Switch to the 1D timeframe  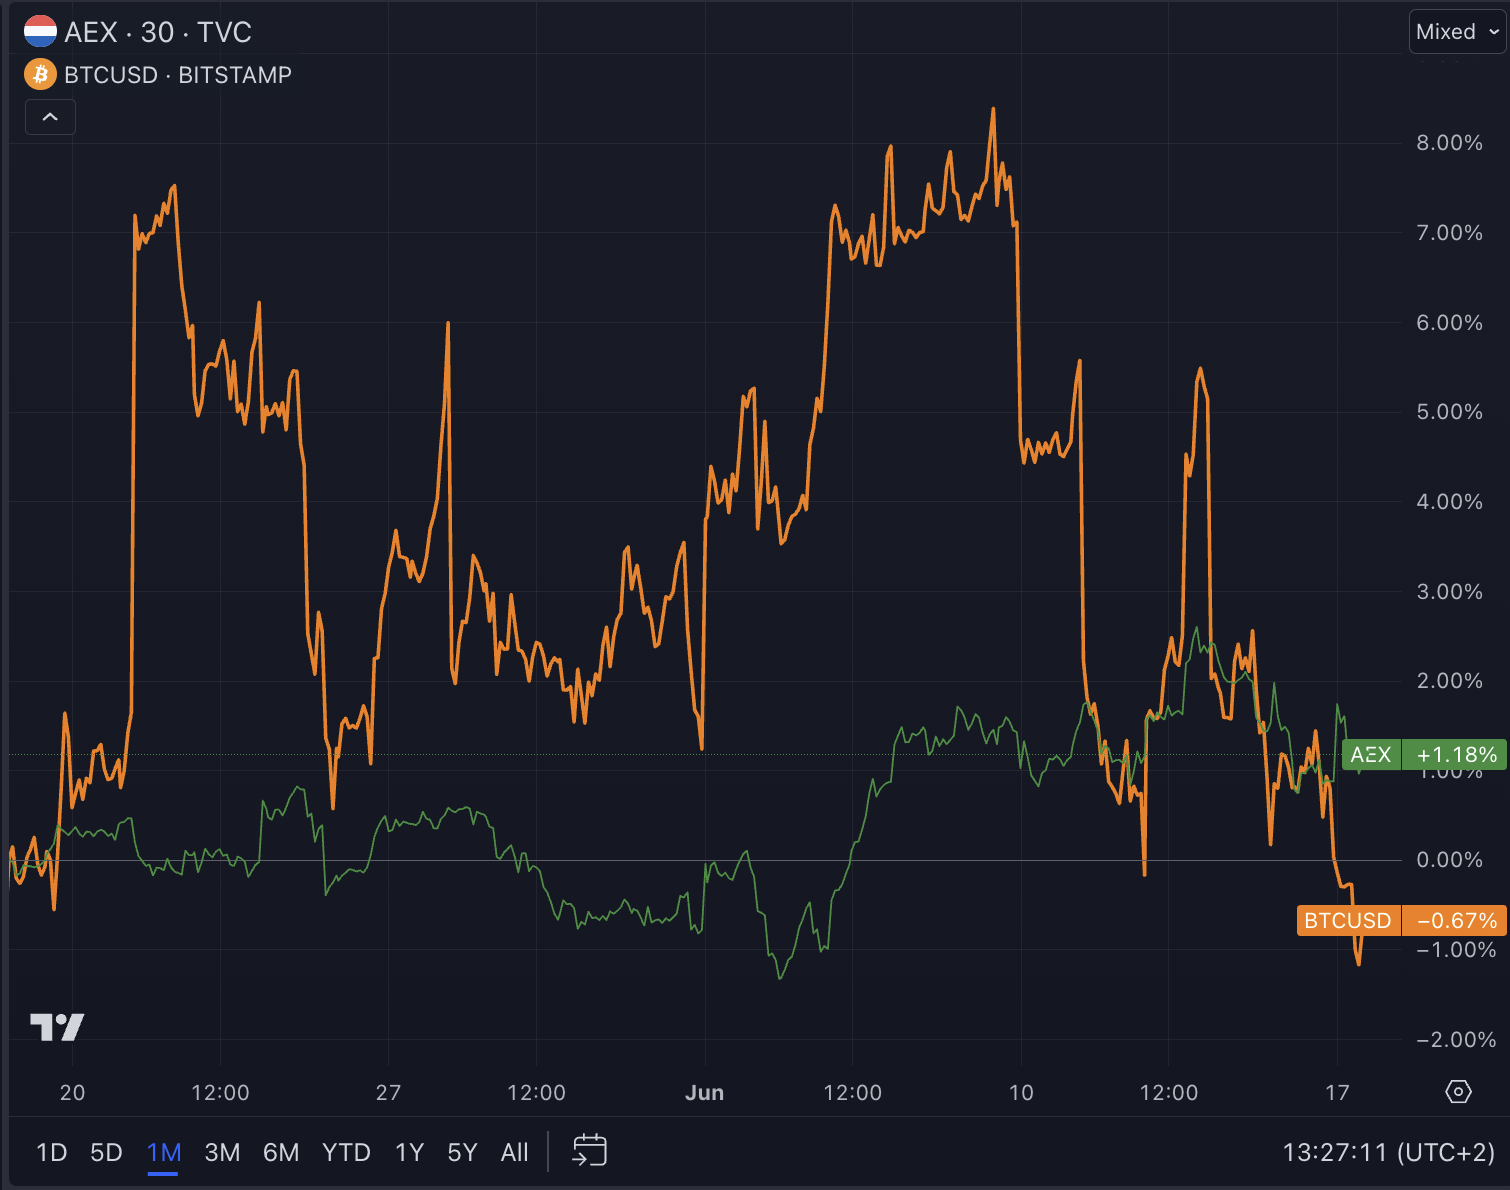click(51, 1151)
